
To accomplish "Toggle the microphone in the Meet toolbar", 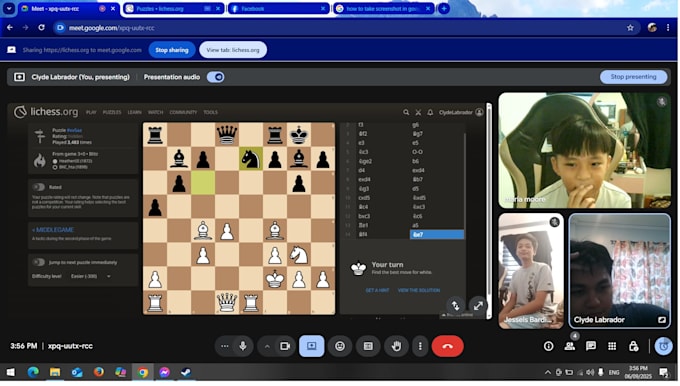I will (243, 346).
